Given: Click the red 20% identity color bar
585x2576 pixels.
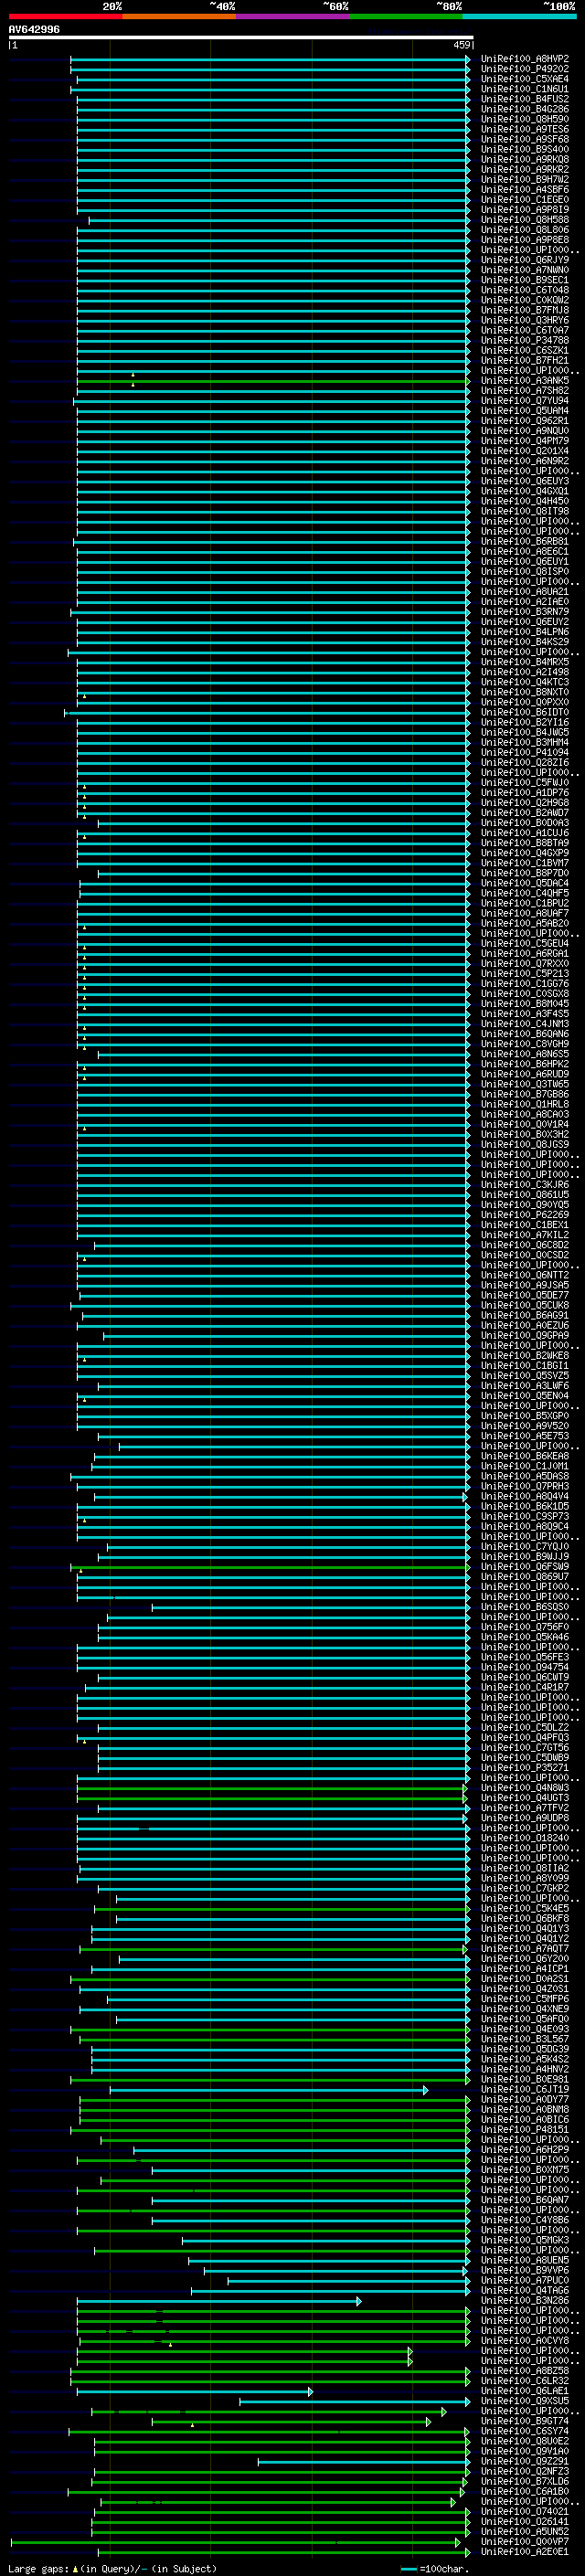Looking at the screenshot, I should [65, 16].
